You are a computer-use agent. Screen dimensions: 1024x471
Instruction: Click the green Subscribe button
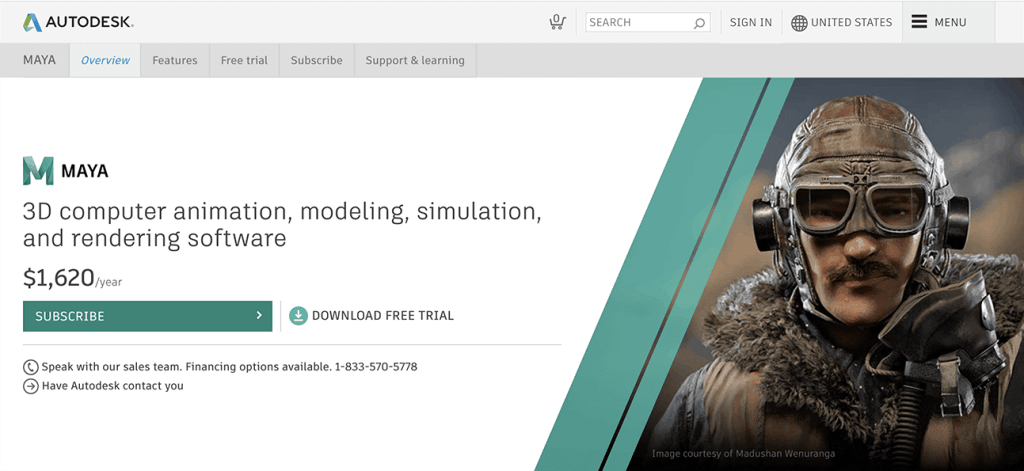[148, 316]
